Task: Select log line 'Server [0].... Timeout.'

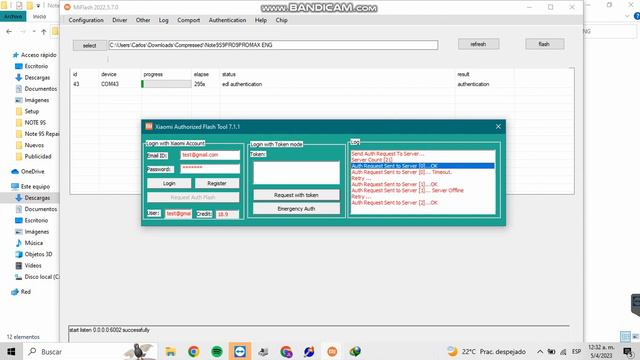Action: point(402,172)
